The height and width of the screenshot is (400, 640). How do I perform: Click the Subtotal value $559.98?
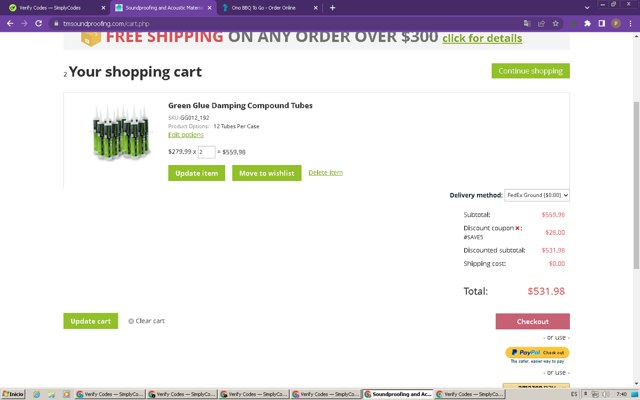(x=553, y=215)
